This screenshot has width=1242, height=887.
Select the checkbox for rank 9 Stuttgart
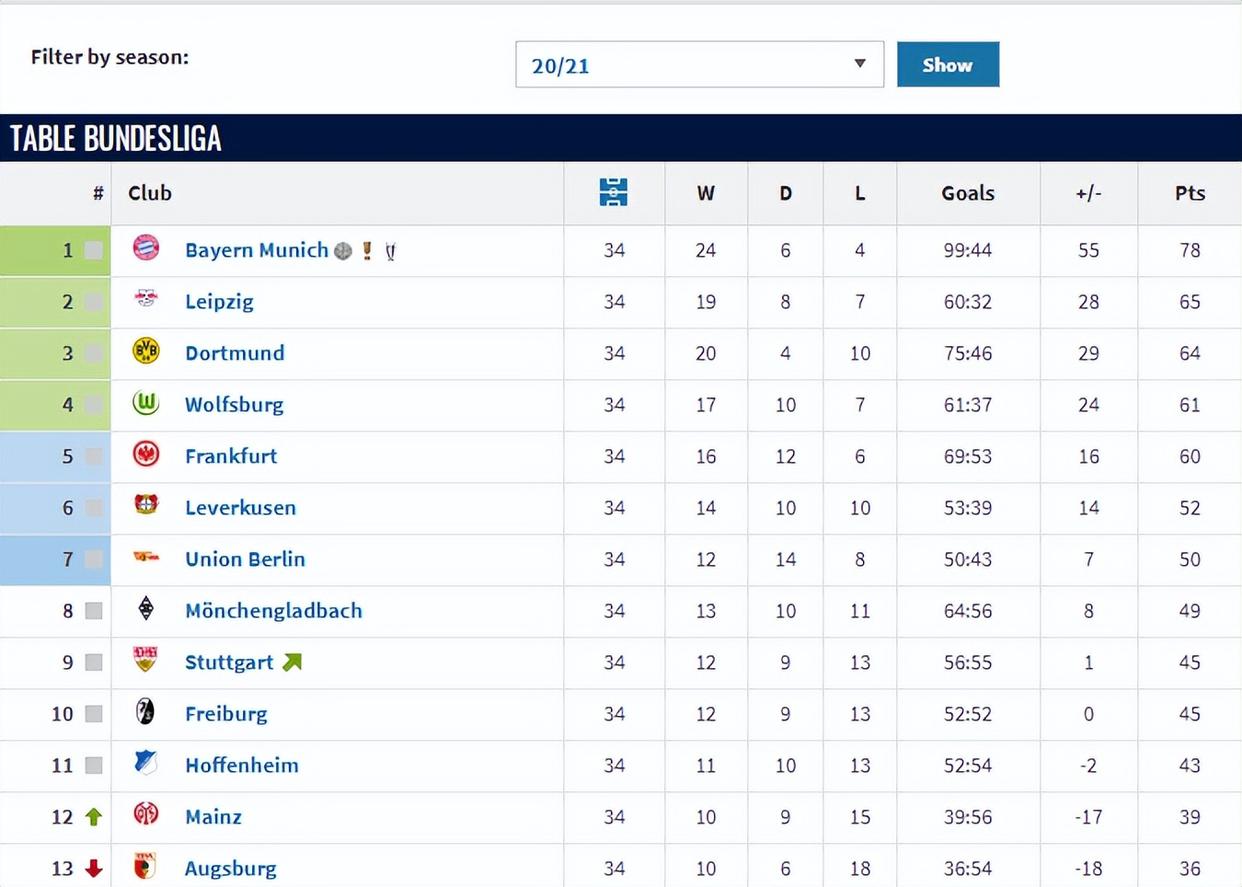94,662
